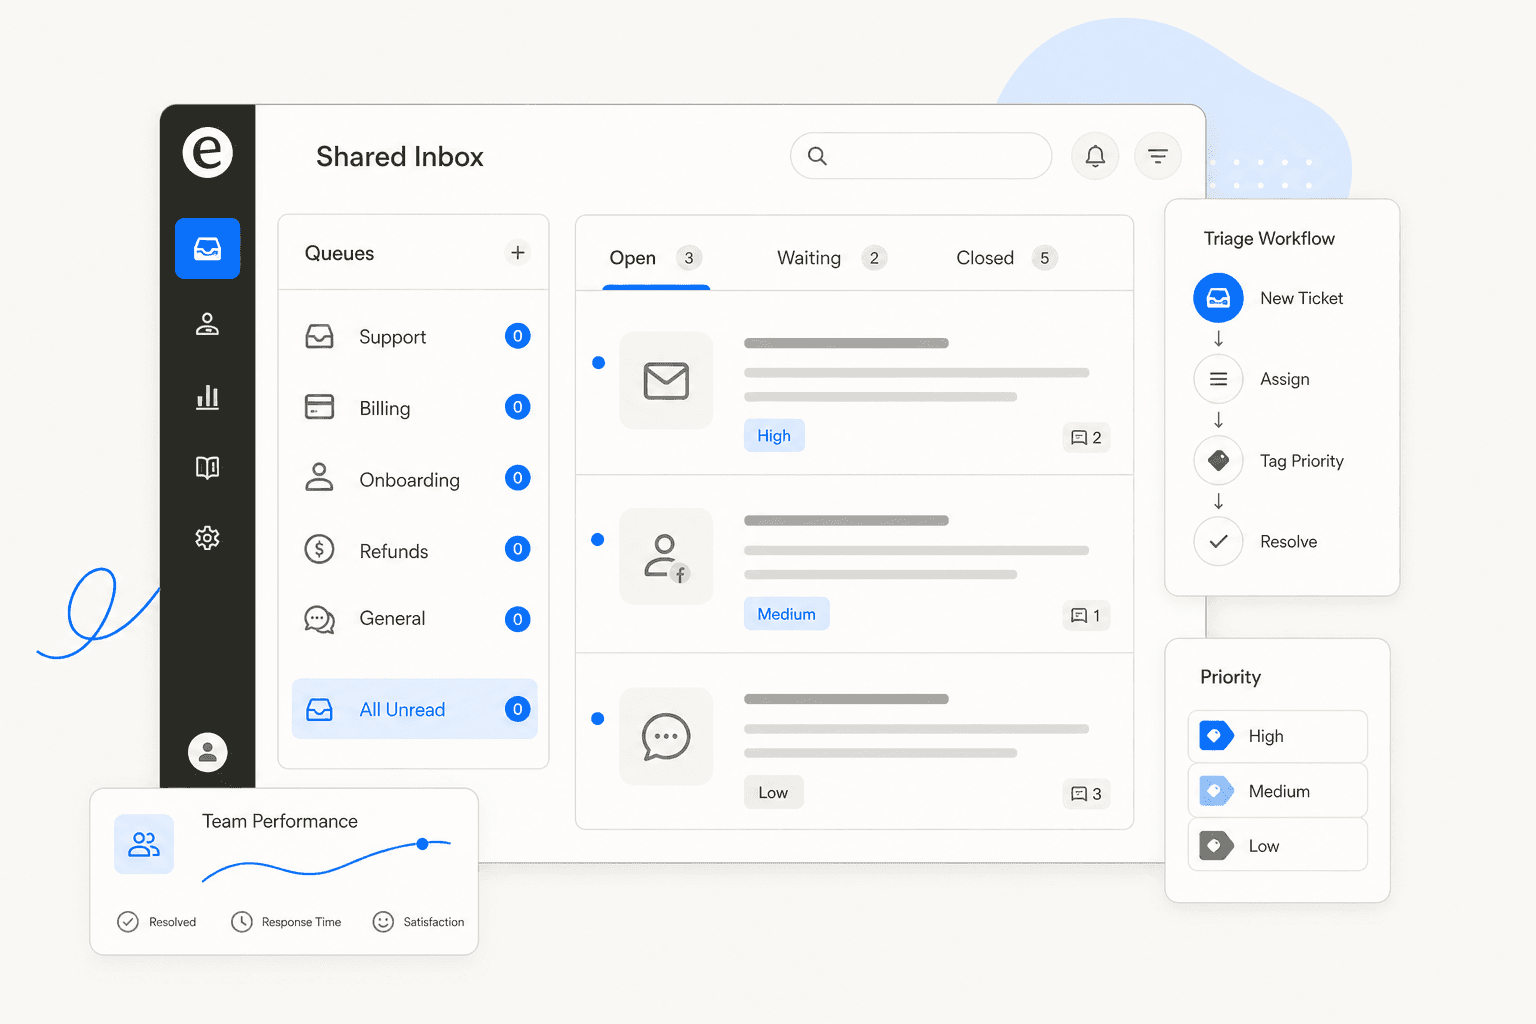Click the performance chart data point
Image resolution: width=1536 pixels, height=1024 pixels.
(423, 844)
